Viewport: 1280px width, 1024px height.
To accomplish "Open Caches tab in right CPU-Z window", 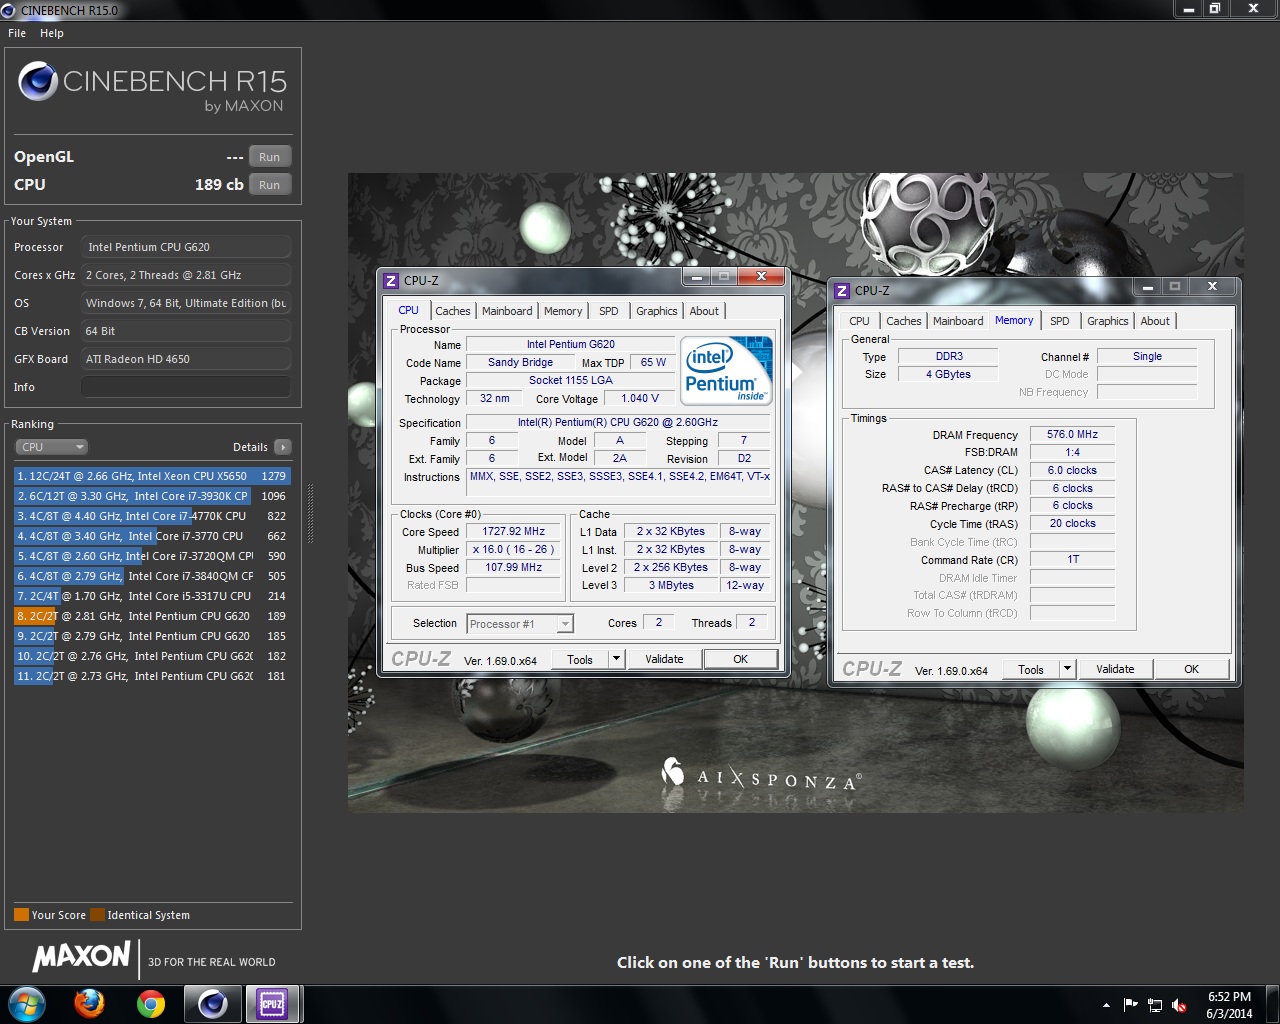I will click(x=903, y=321).
